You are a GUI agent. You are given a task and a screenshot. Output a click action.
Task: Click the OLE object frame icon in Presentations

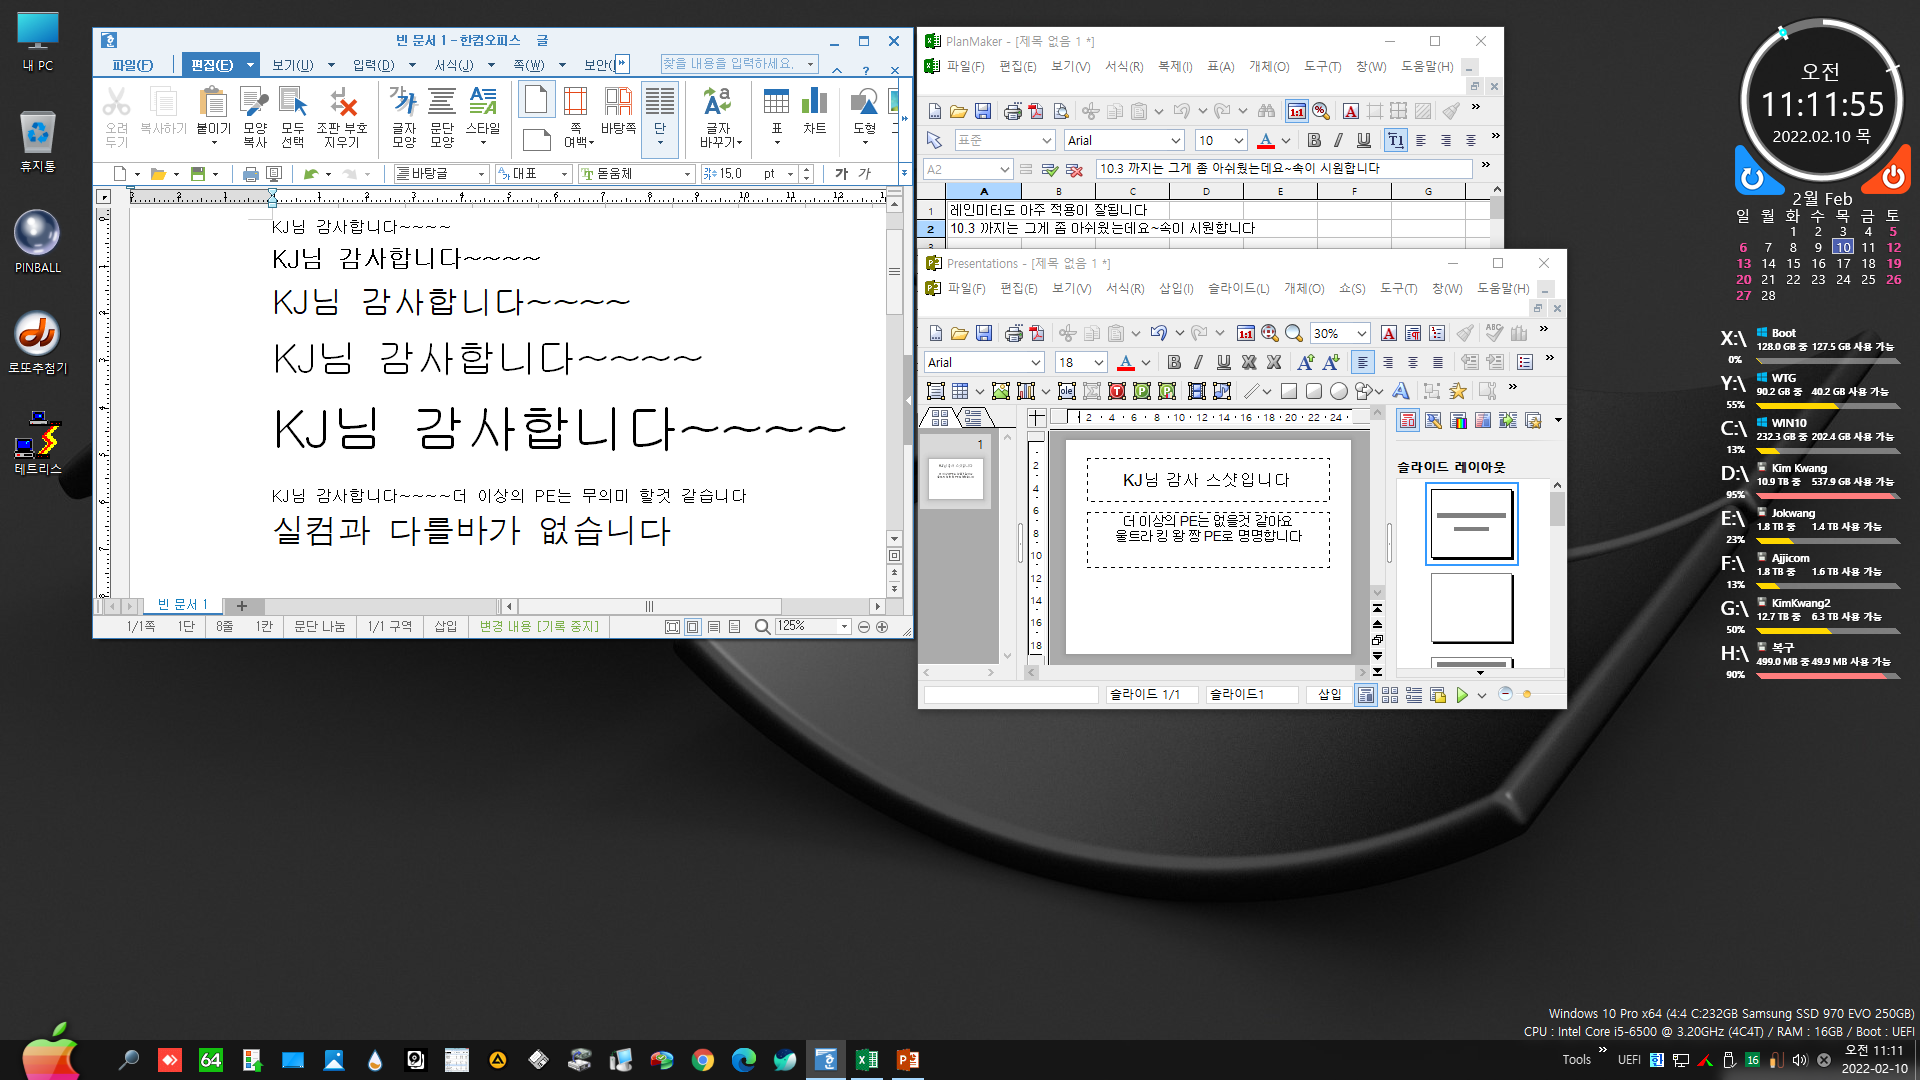[1067, 391]
